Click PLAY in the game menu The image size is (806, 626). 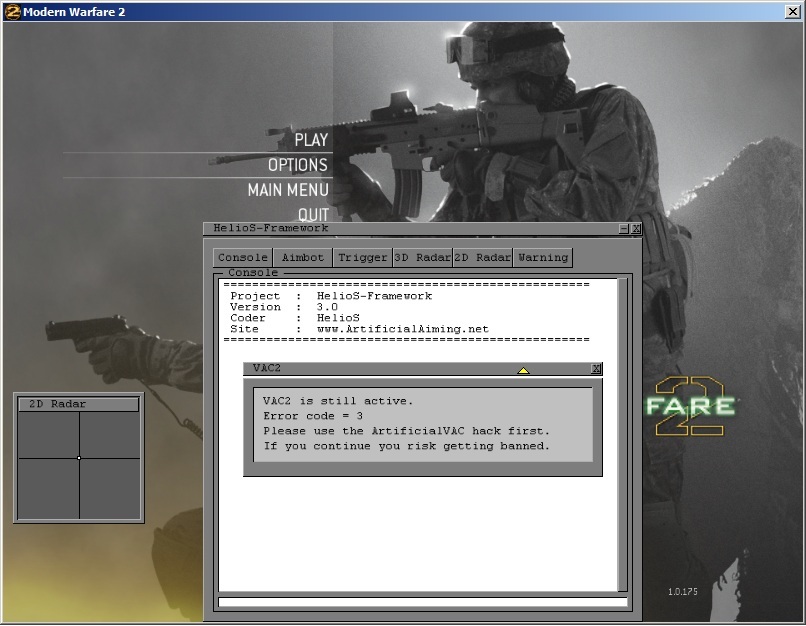click(x=311, y=140)
